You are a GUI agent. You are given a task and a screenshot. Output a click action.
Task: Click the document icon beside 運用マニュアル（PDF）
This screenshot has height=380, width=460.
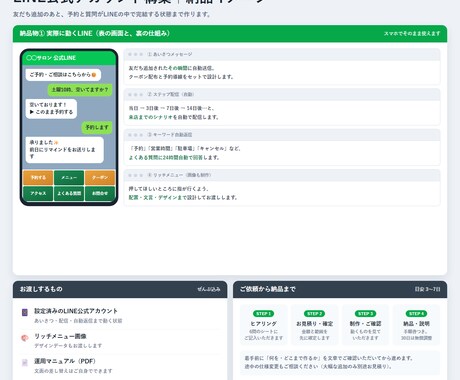tap(25, 363)
